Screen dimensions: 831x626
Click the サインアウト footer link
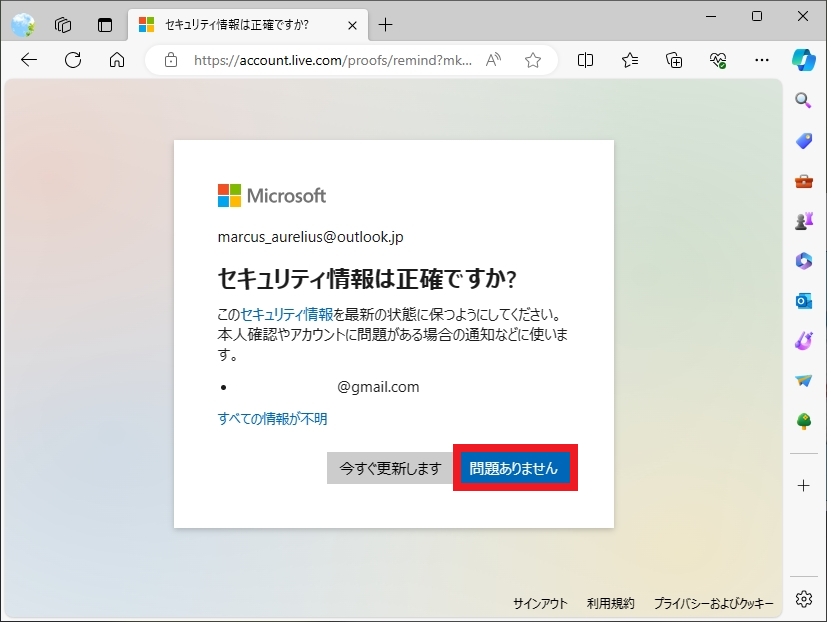(540, 603)
